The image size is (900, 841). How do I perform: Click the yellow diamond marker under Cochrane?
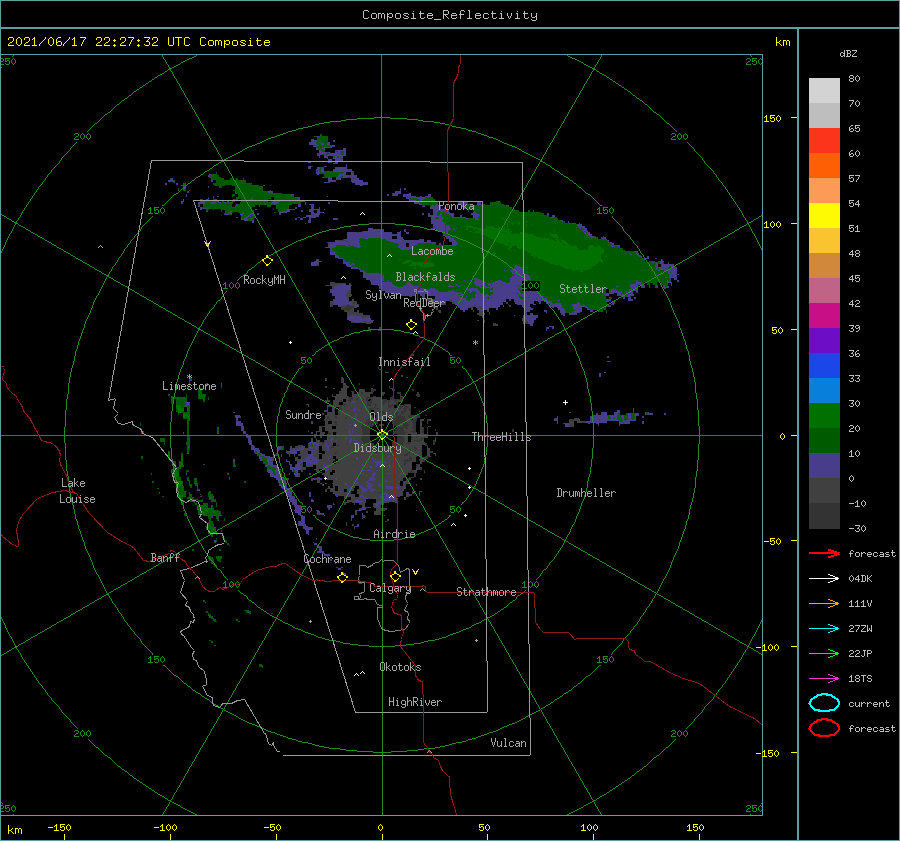click(x=342, y=577)
